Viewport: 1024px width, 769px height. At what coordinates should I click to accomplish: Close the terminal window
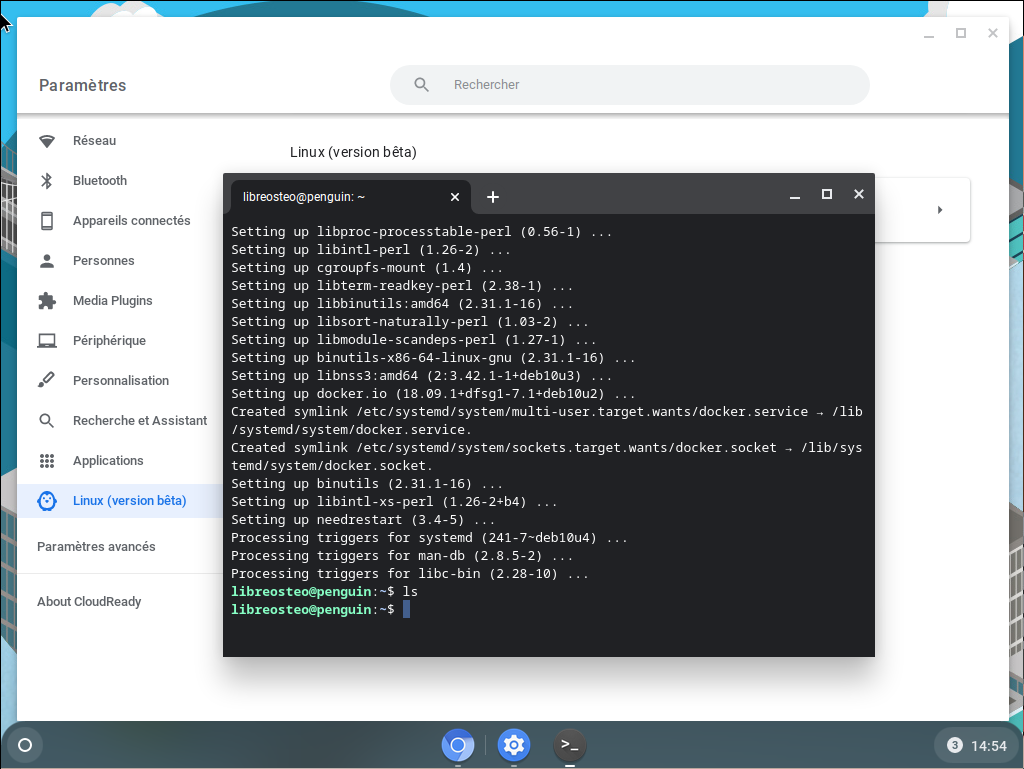pyautogui.click(x=859, y=194)
